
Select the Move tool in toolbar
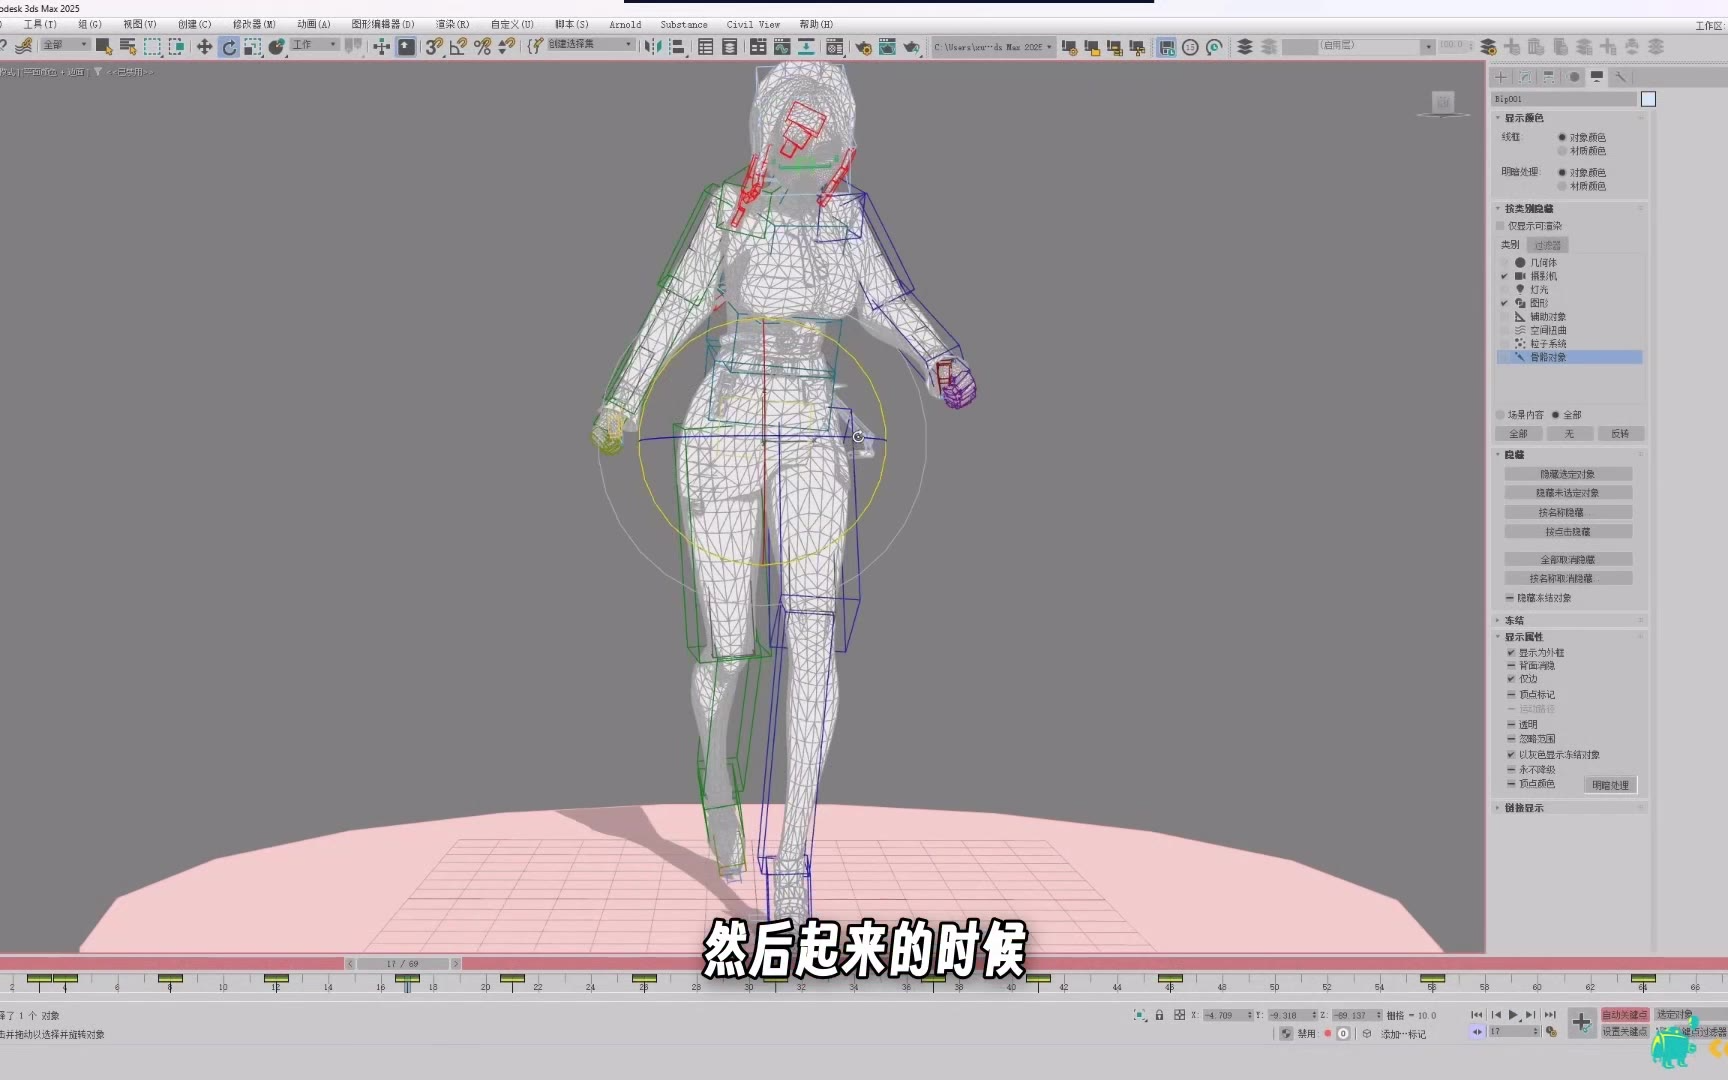coord(204,47)
